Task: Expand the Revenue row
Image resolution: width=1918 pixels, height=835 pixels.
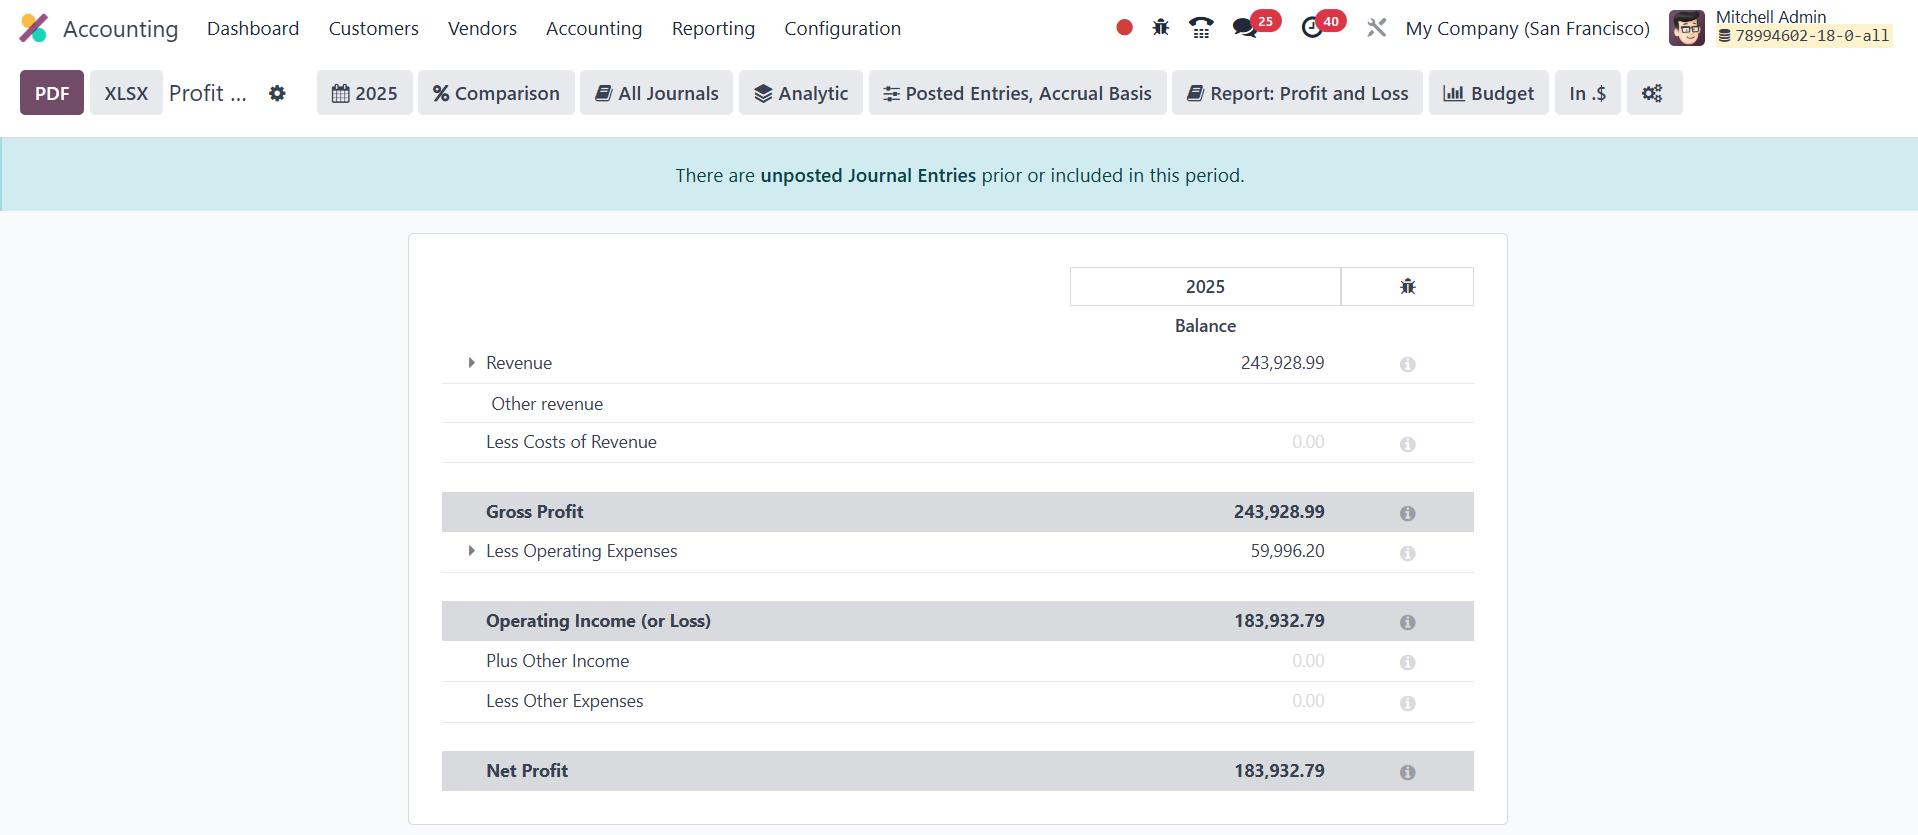Action: (x=471, y=363)
